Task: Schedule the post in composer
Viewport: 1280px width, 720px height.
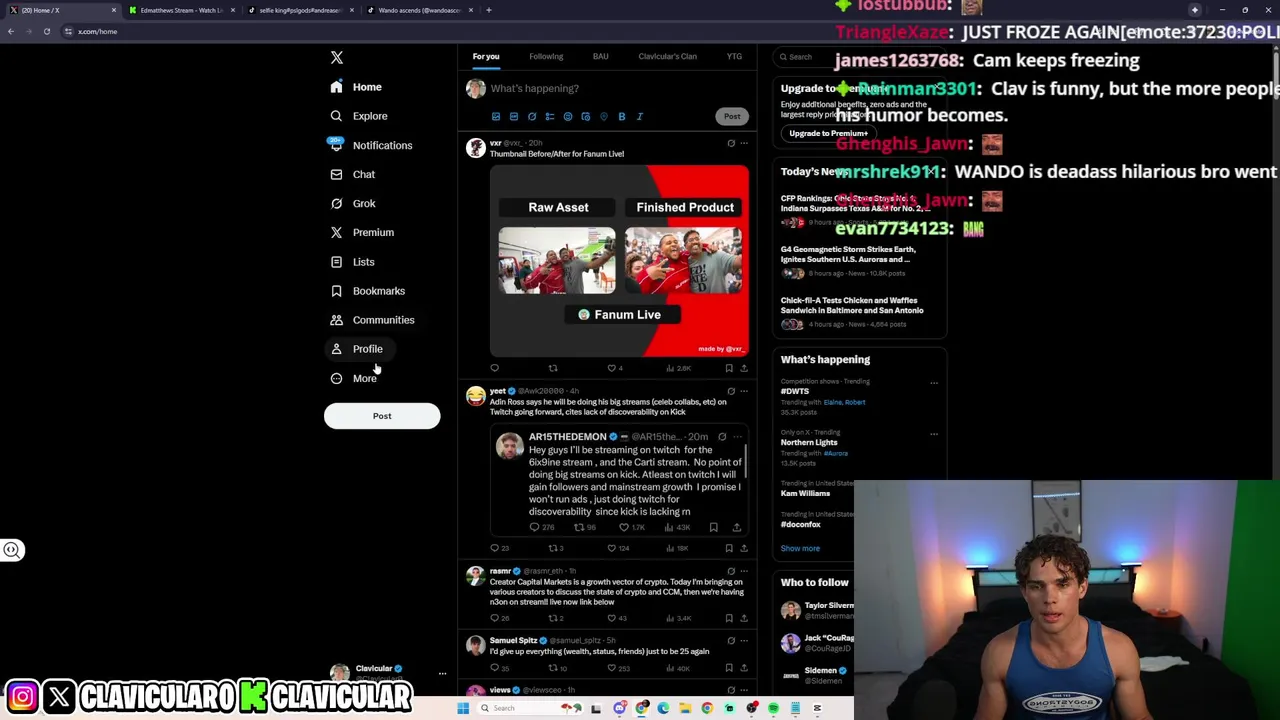Action: tap(586, 117)
